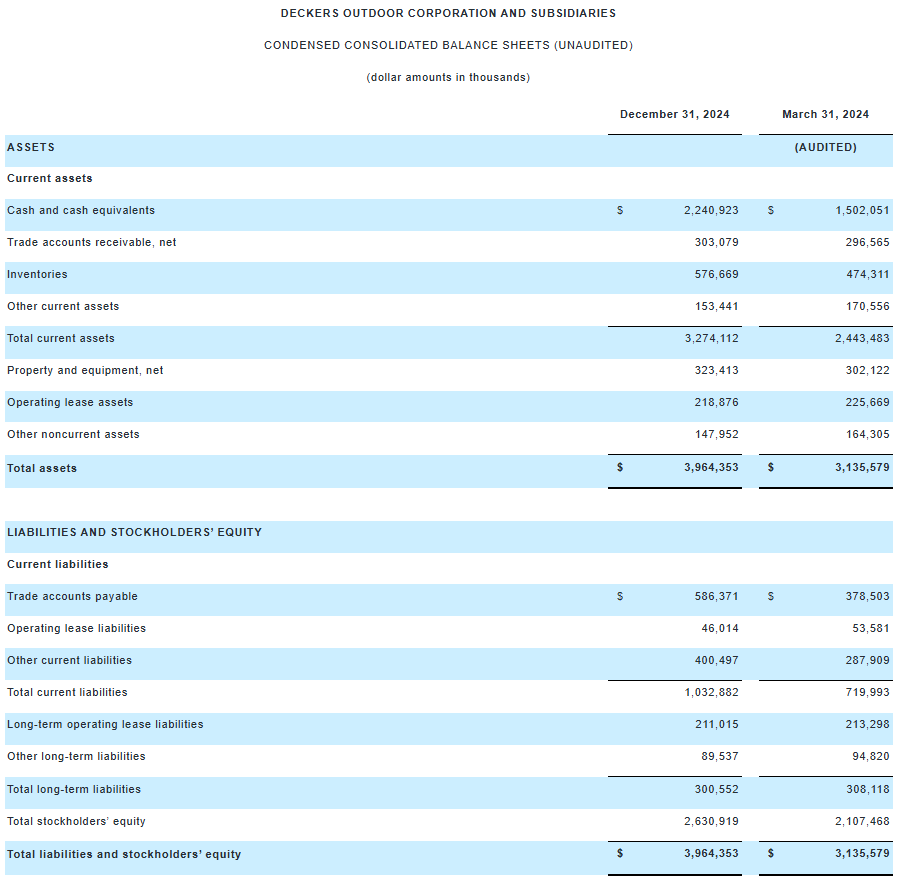Viewport: 898px width, 880px height.
Task: Select the 'March 31, 2024' column header
Action: (x=825, y=114)
